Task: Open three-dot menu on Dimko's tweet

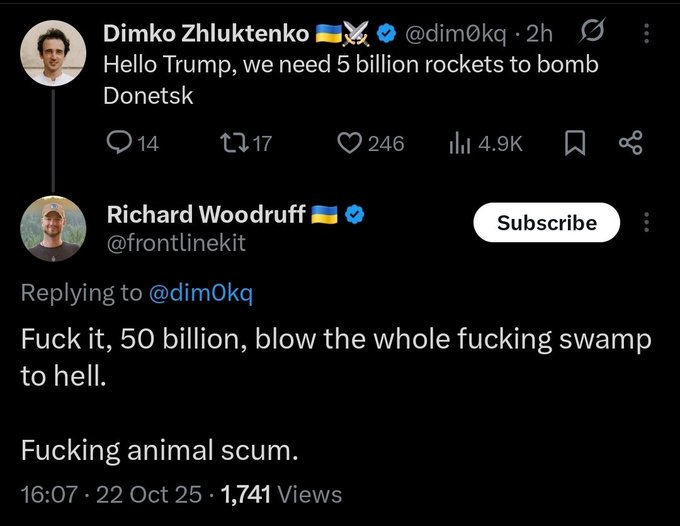Action: pos(646,33)
